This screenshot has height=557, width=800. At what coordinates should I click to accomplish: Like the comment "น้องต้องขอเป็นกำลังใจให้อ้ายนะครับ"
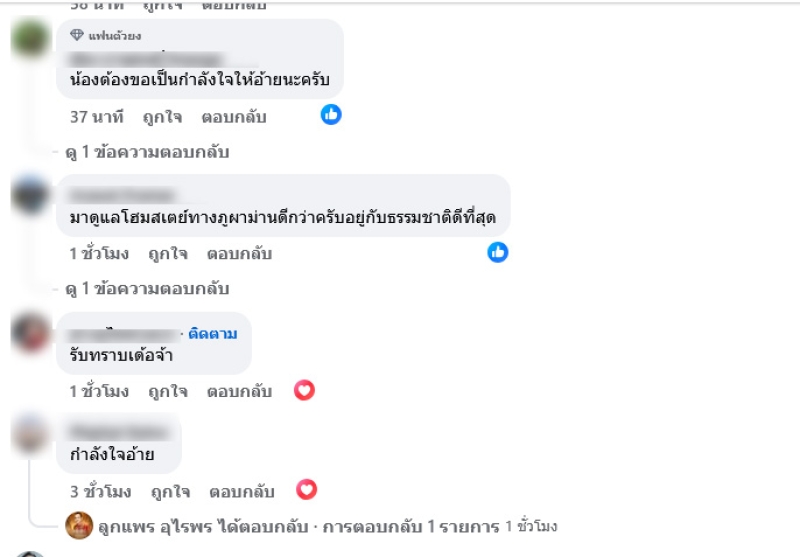coord(164,117)
